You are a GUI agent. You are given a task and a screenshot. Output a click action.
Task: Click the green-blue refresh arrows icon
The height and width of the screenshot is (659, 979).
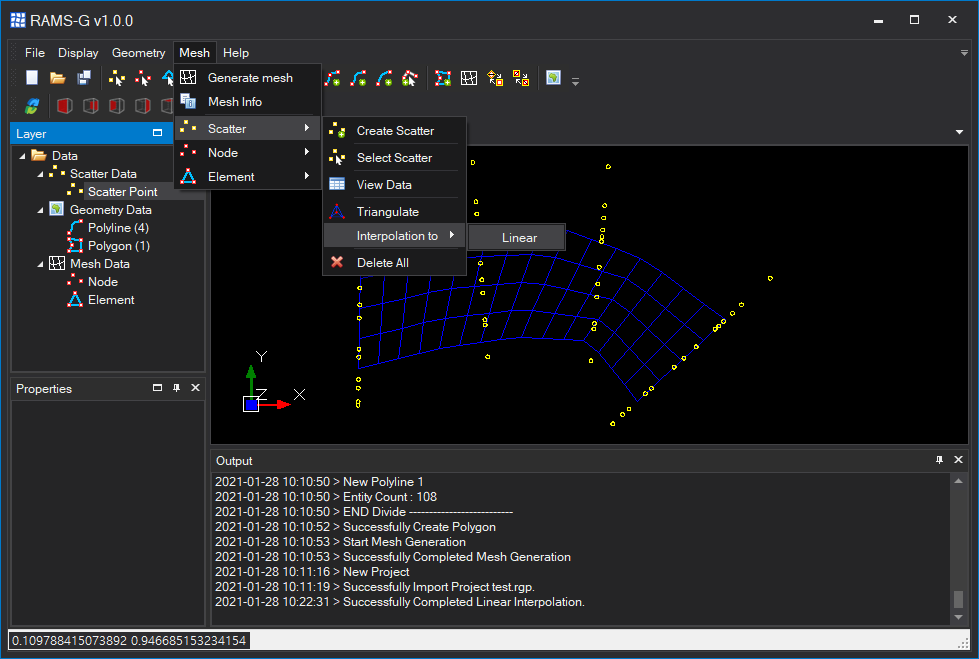(32, 106)
